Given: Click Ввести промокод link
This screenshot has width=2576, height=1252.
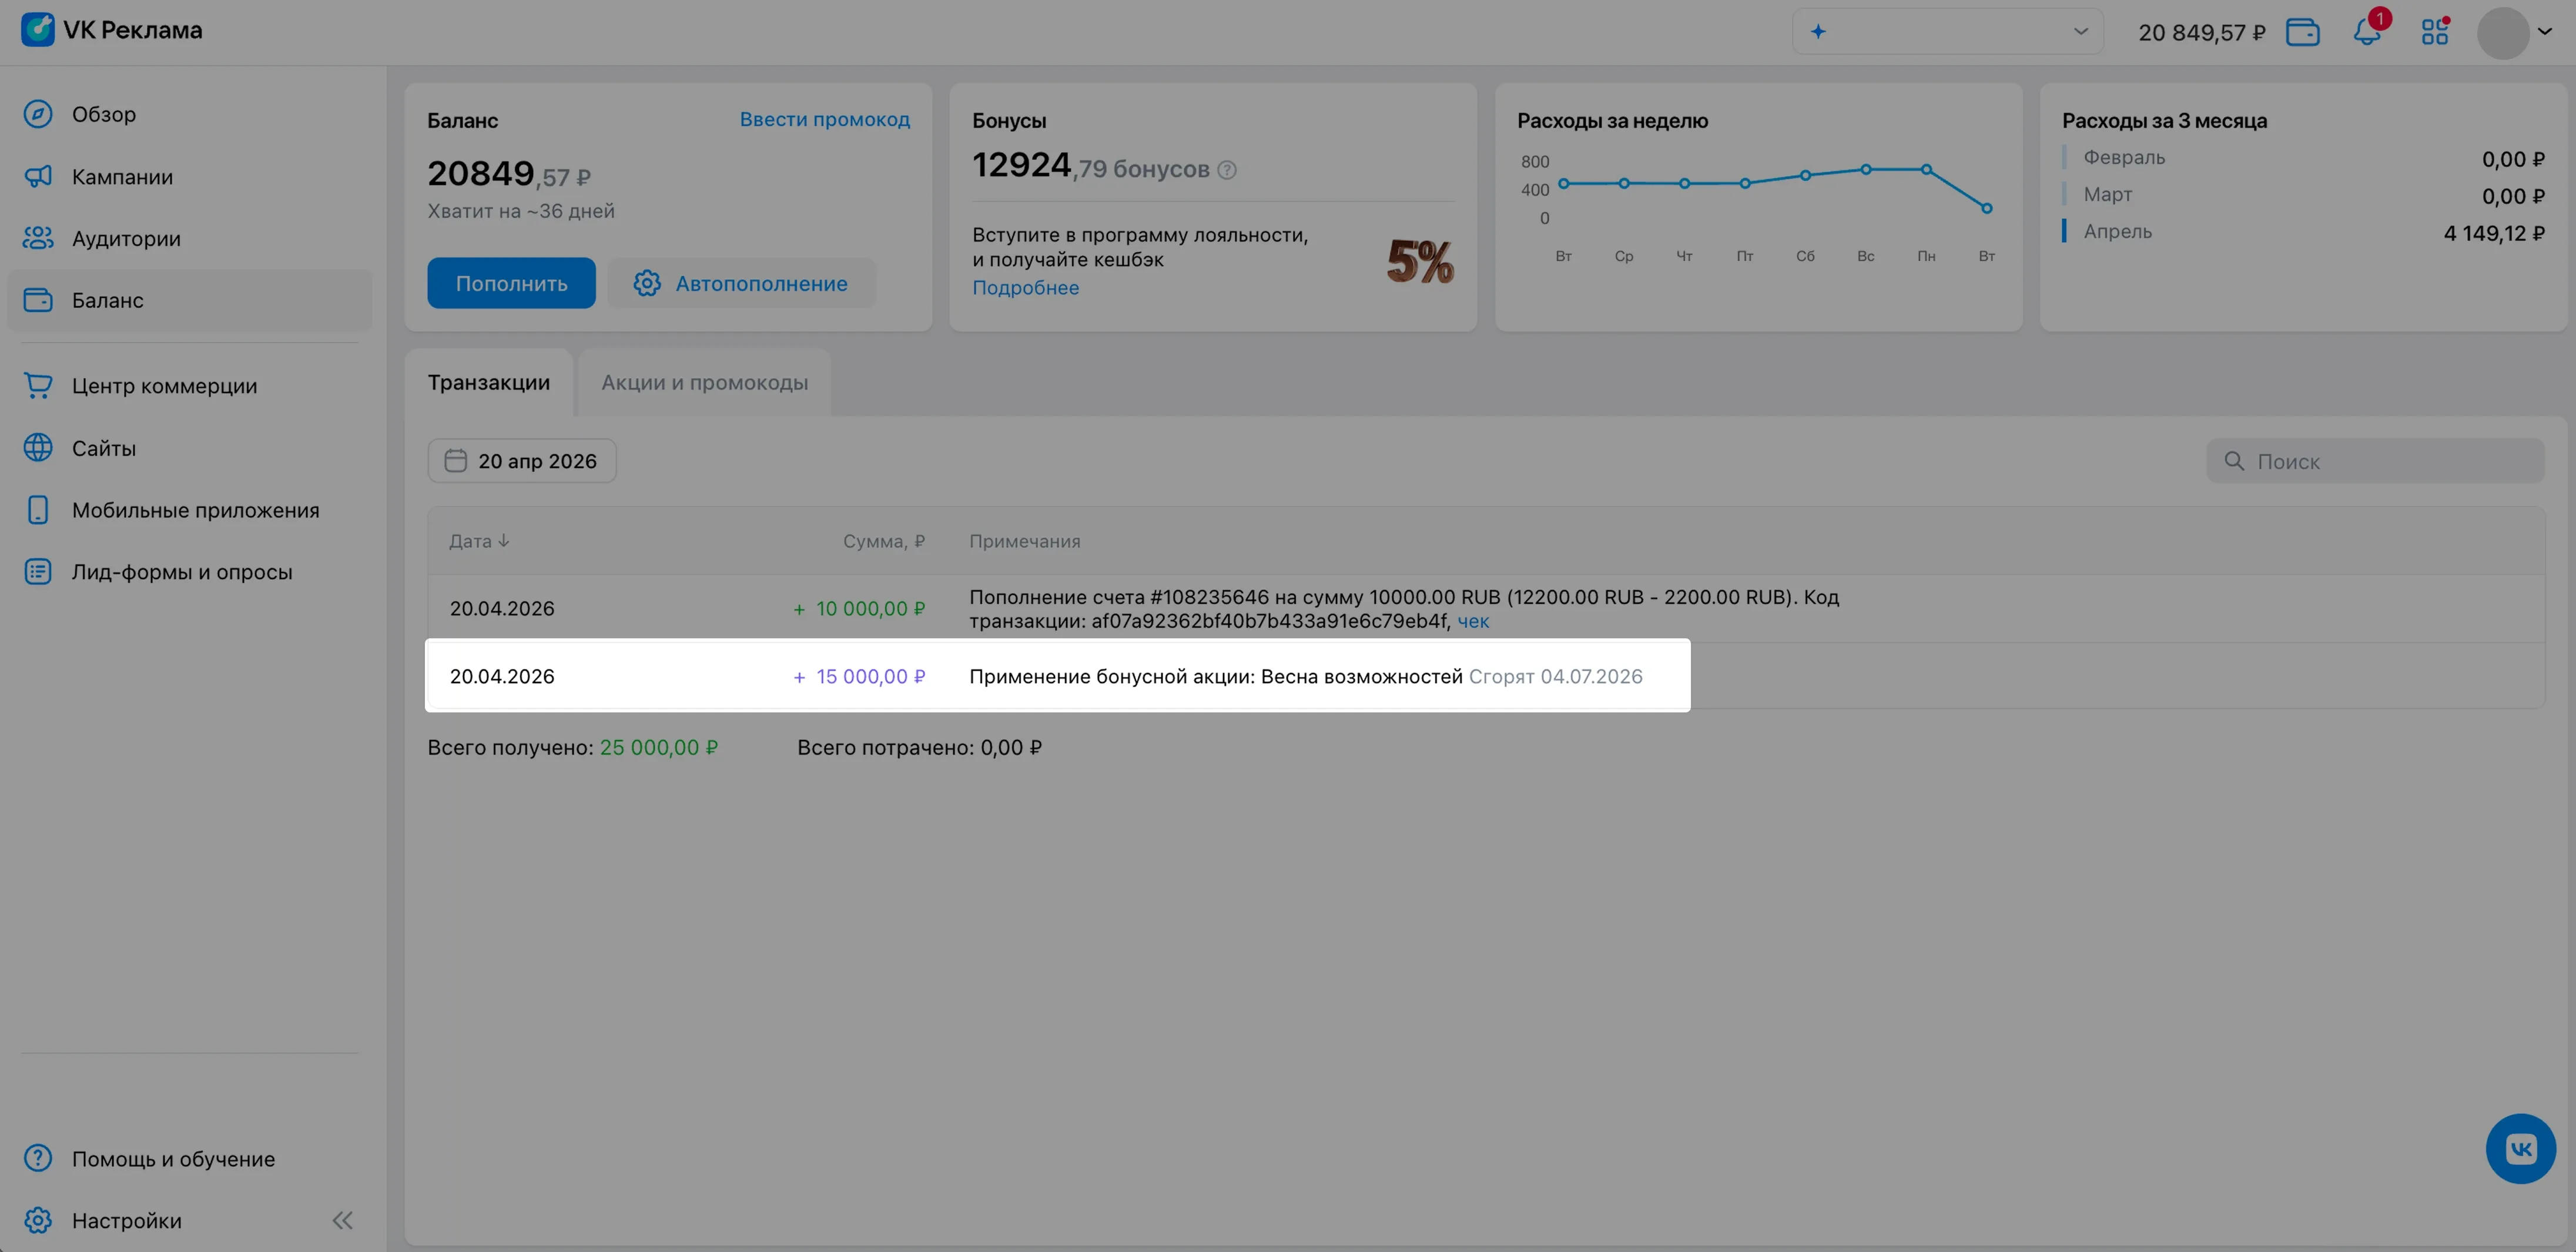Looking at the screenshot, I should coord(824,119).
